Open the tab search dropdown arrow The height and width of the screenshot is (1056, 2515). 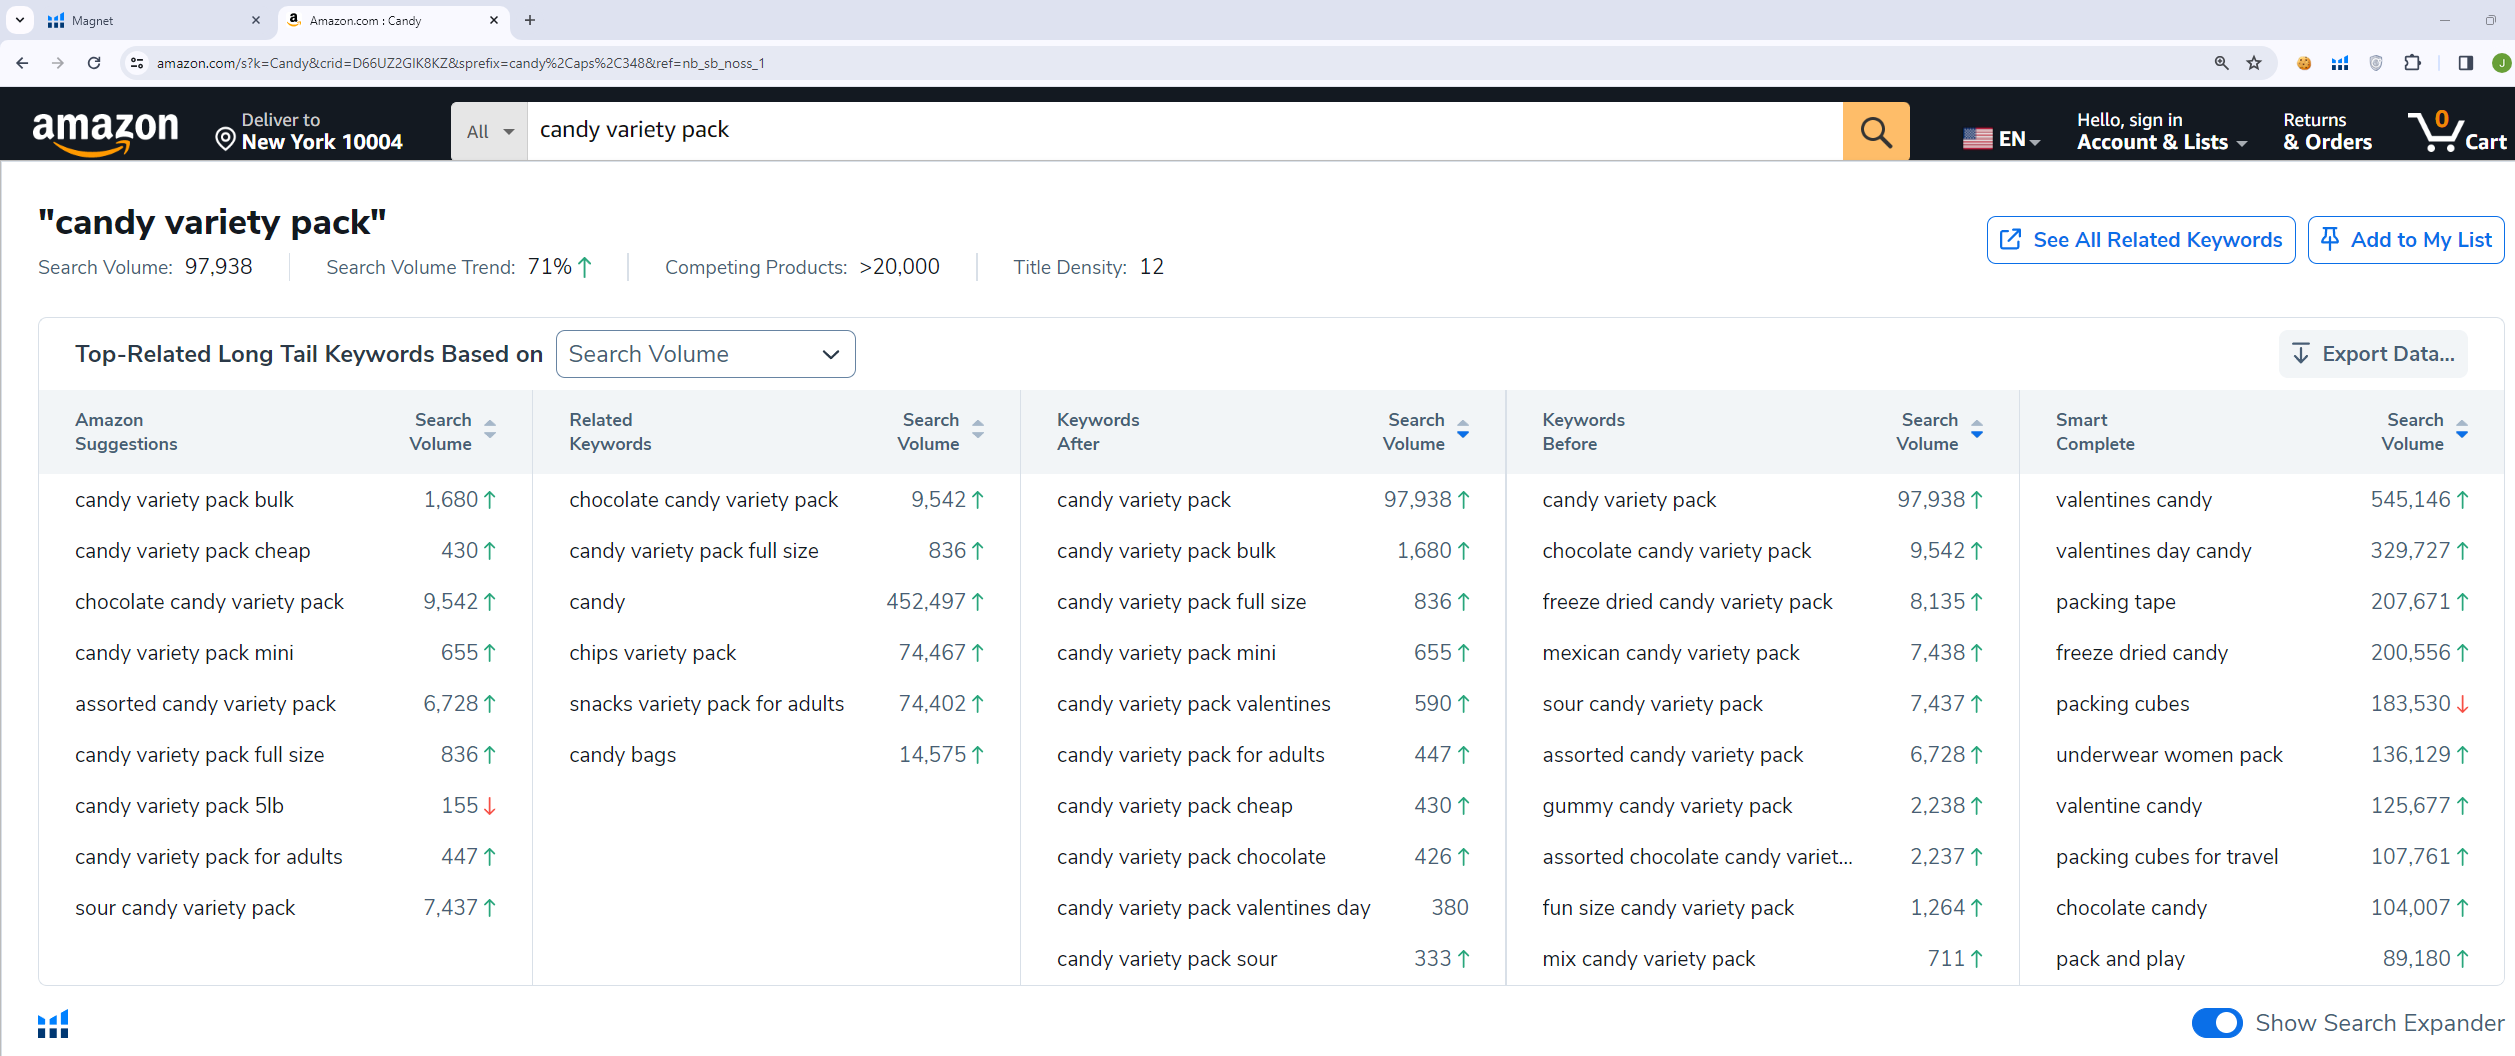19,20
